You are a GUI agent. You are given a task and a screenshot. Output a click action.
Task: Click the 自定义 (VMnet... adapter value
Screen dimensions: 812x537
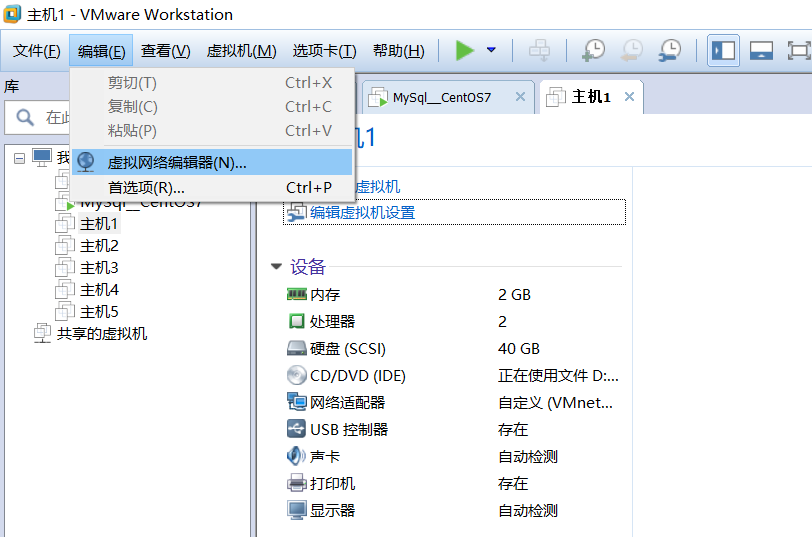tap(556, 402)
